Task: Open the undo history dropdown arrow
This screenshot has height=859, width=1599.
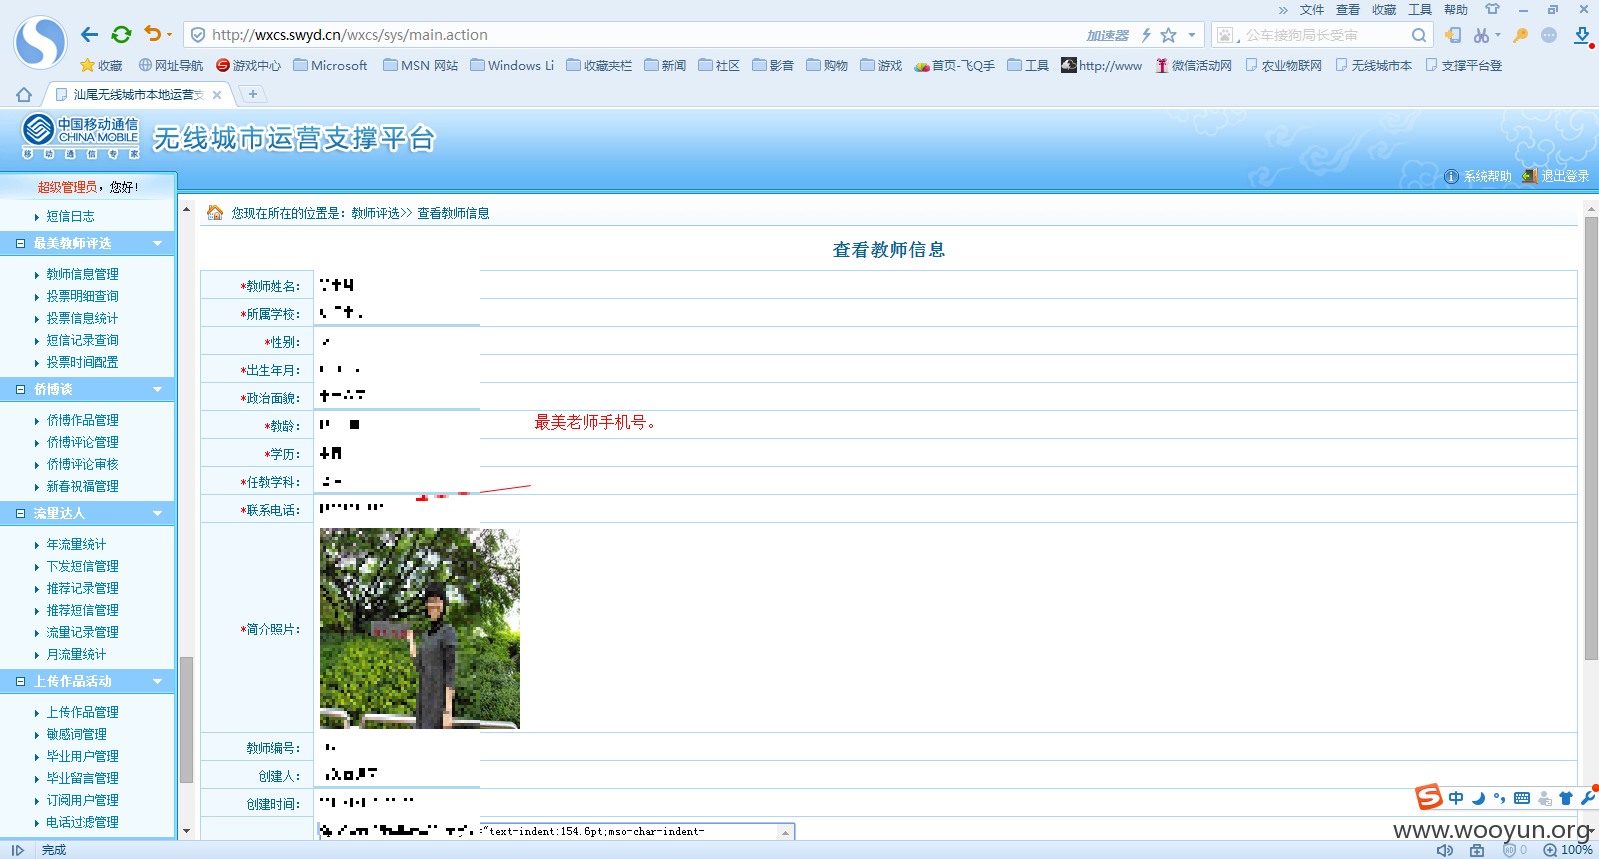Action: 169,35
